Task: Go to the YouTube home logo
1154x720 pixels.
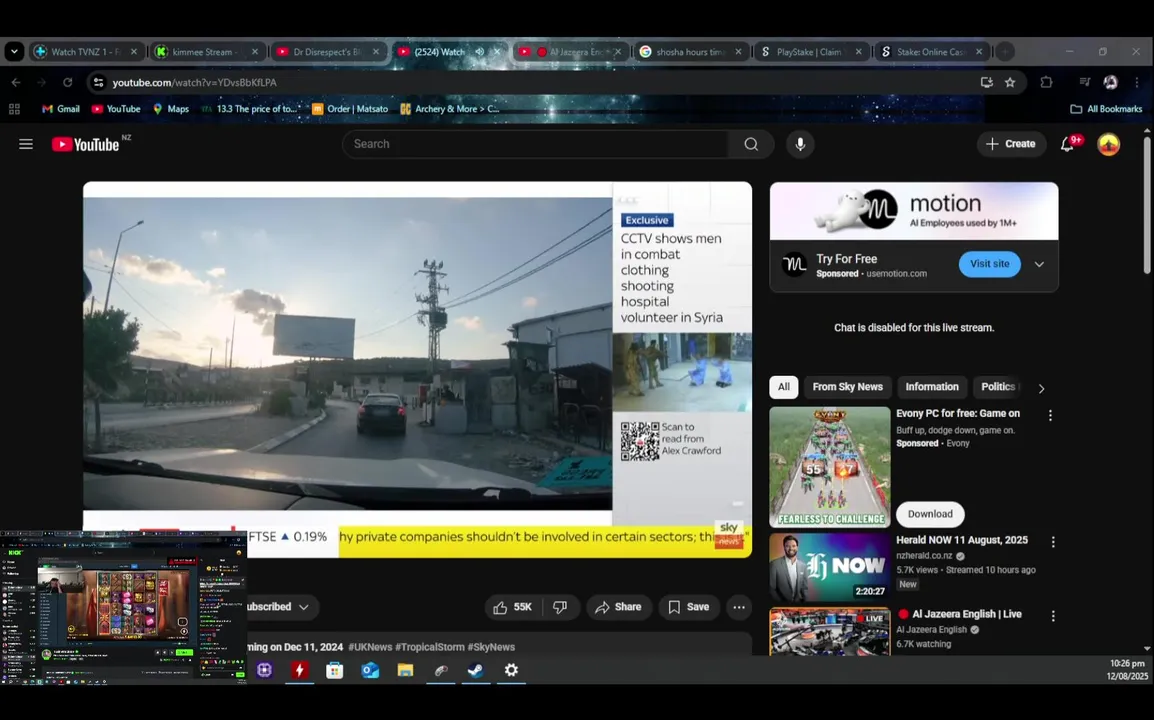Action: tap(86, 144)
